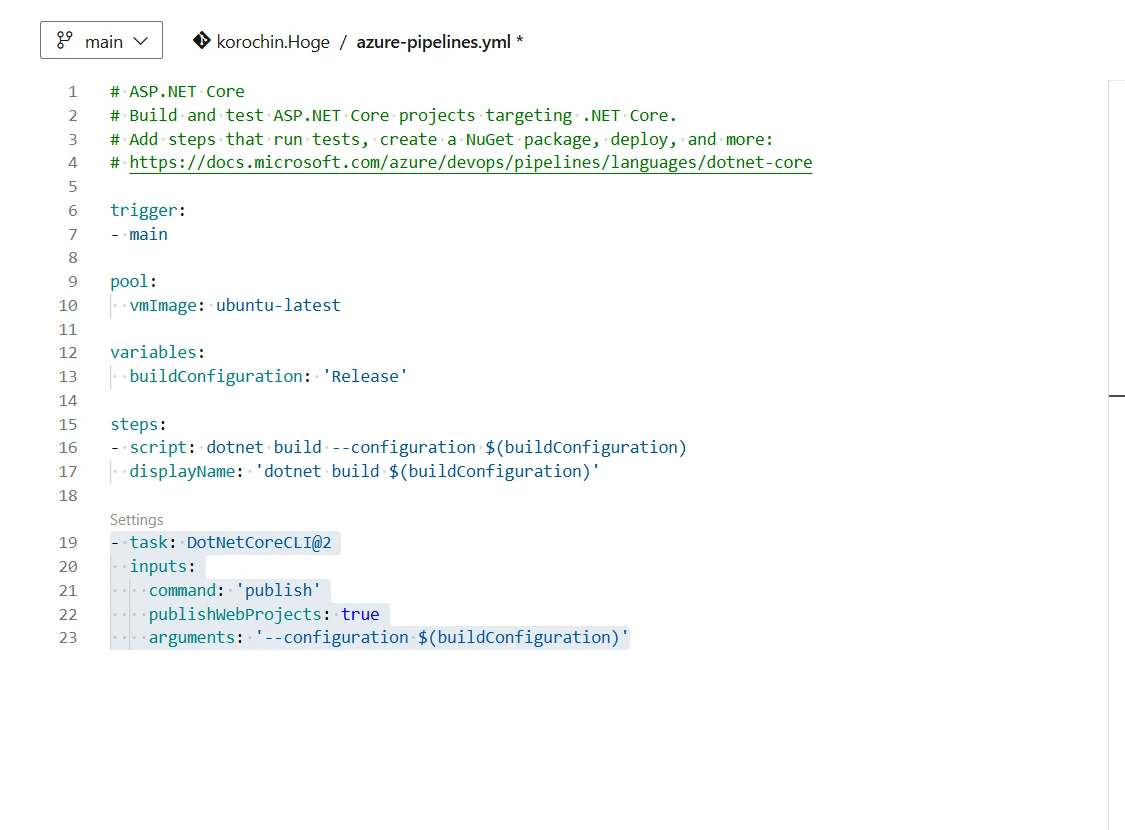This screenshot has width=1125, height=830.
Task: Place cursor on the steps keyword
Action: point(134,424)
